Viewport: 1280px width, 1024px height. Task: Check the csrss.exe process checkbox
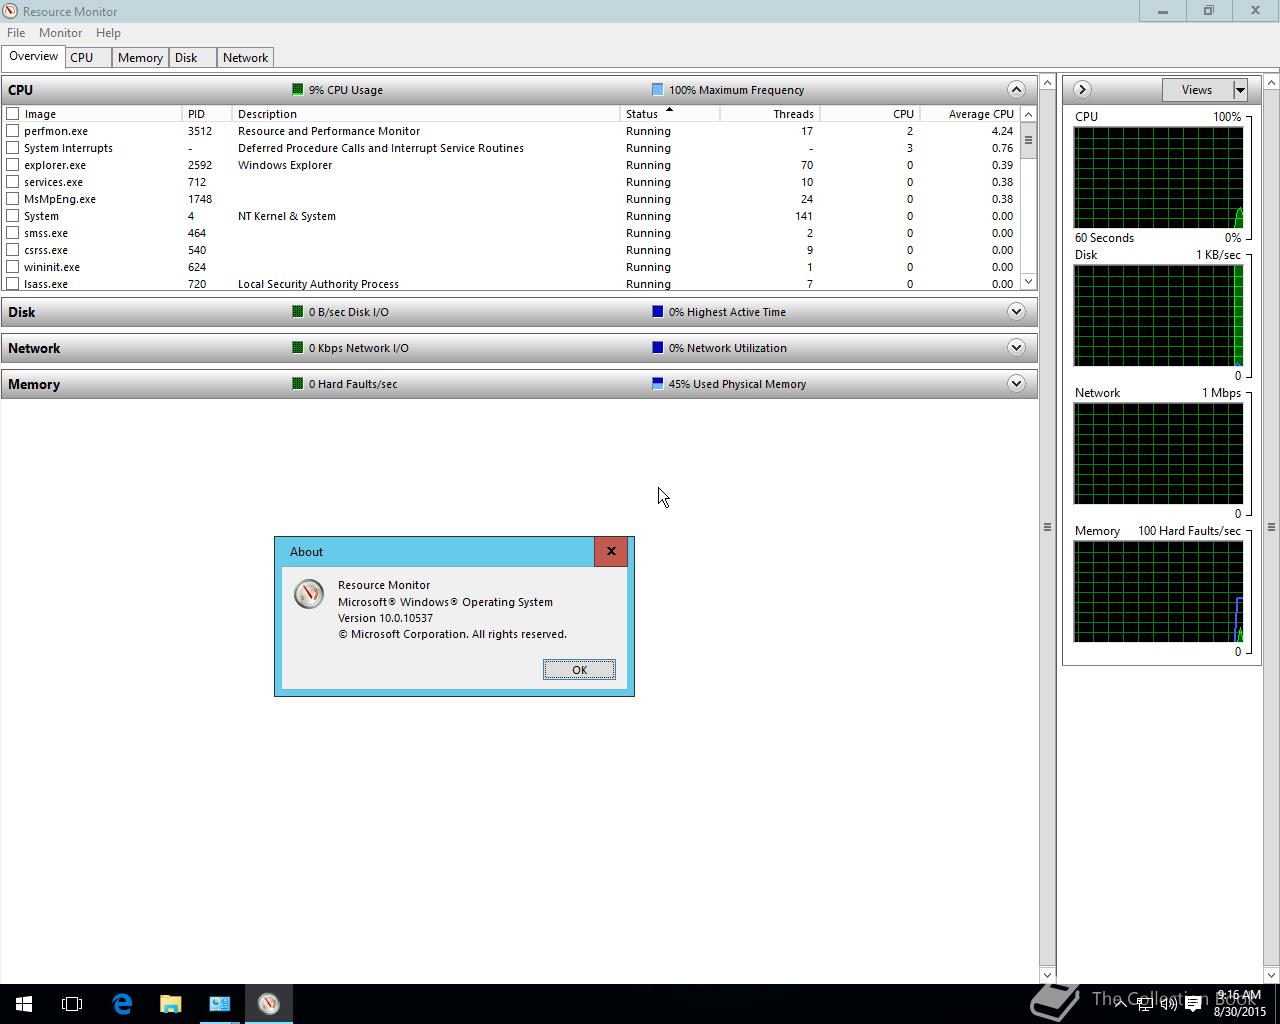pyautogui.click(x=13, y=250)
